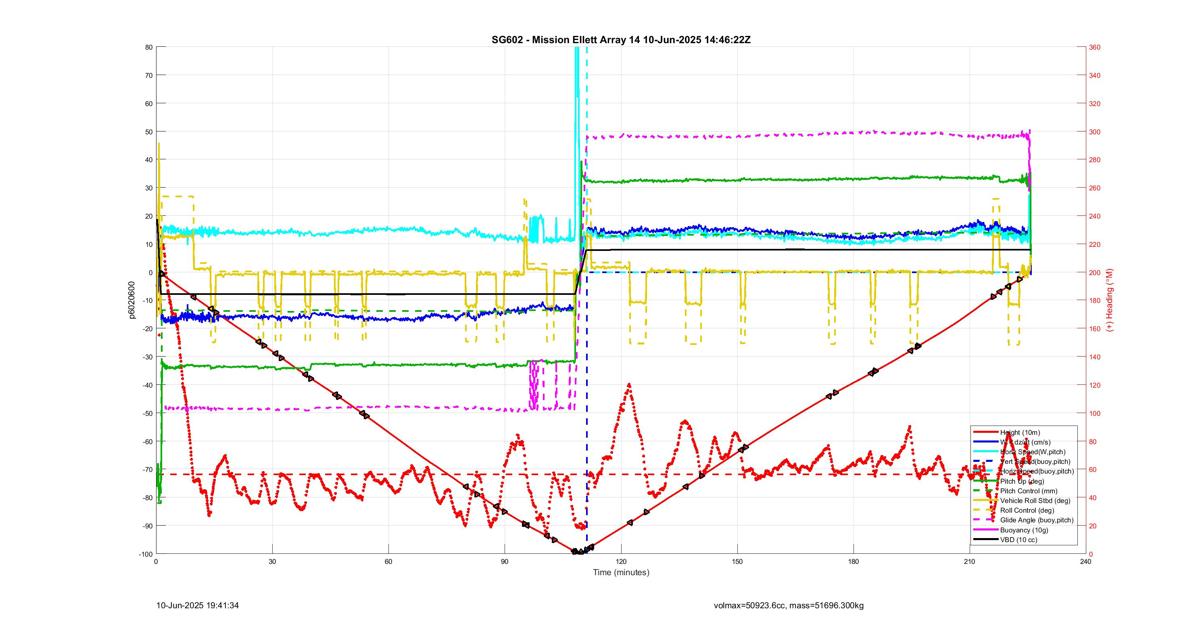Click the '300' tick on the heading axis

coord(1095,132)
